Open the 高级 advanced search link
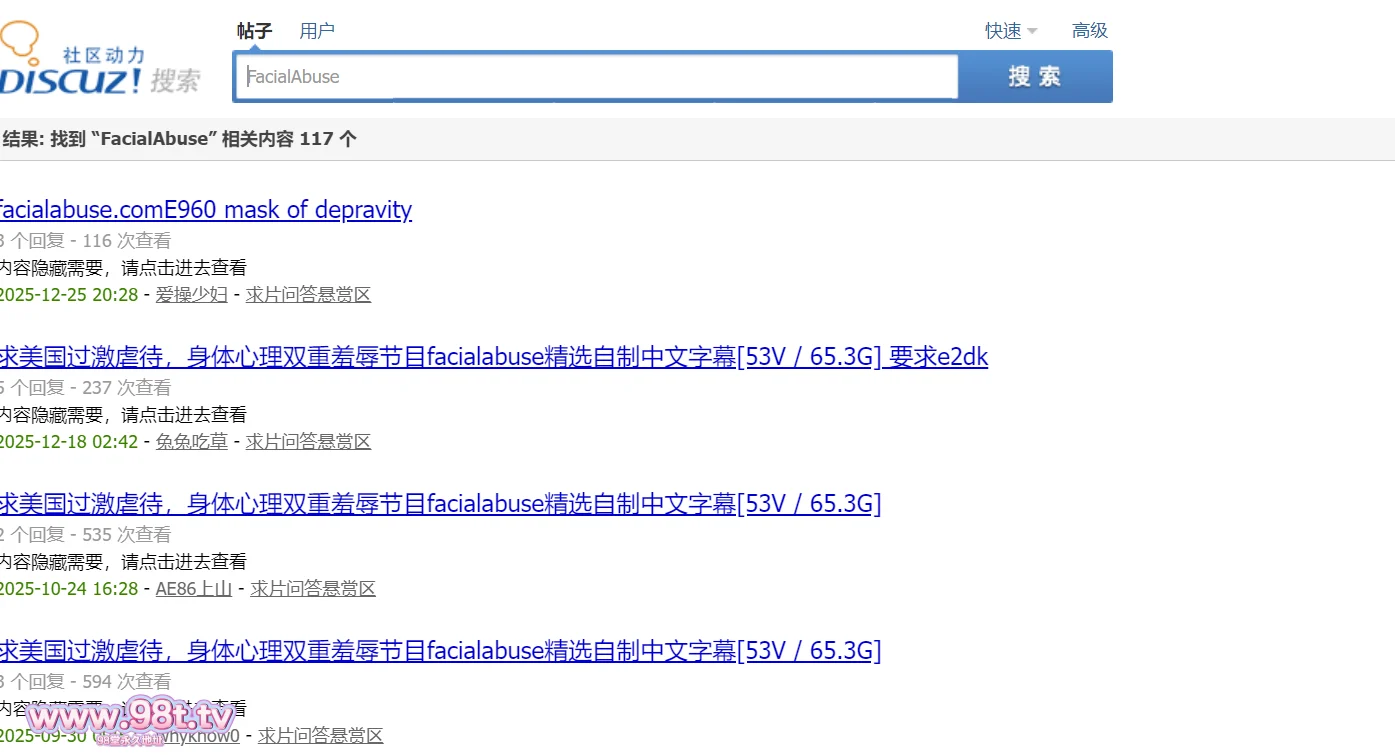The height and width of the screenshot is (755, 1395). (1090, 31)
